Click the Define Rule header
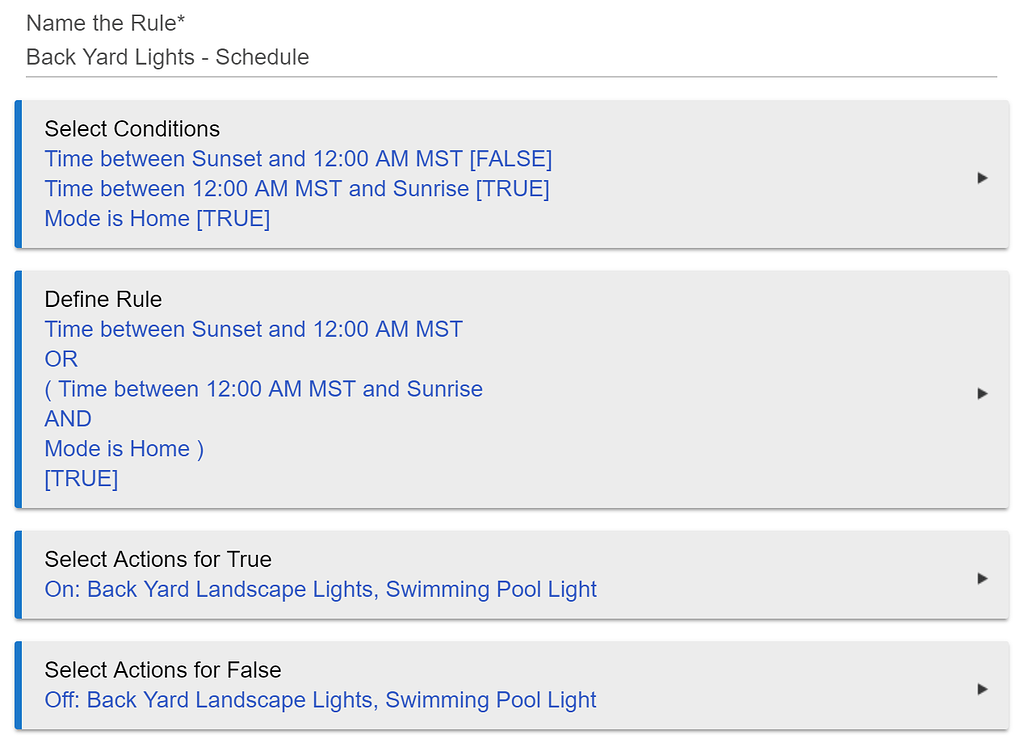 (x=103, y=299)
